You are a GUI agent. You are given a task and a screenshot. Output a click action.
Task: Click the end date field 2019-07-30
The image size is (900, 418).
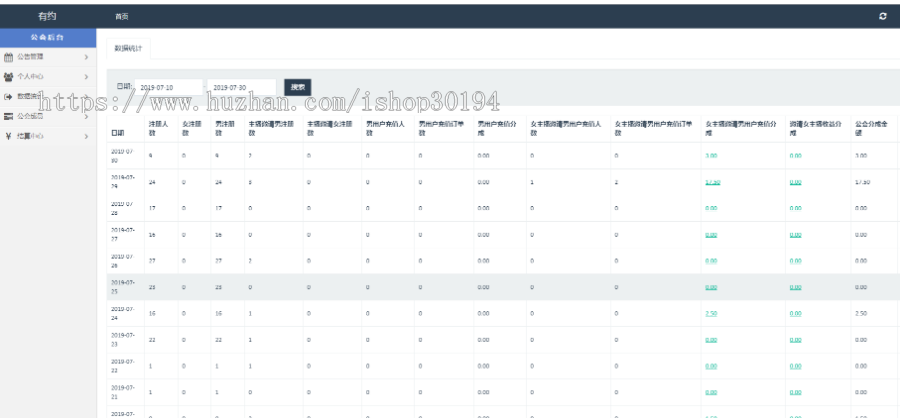pyautogui.click(x=242, y=87)
